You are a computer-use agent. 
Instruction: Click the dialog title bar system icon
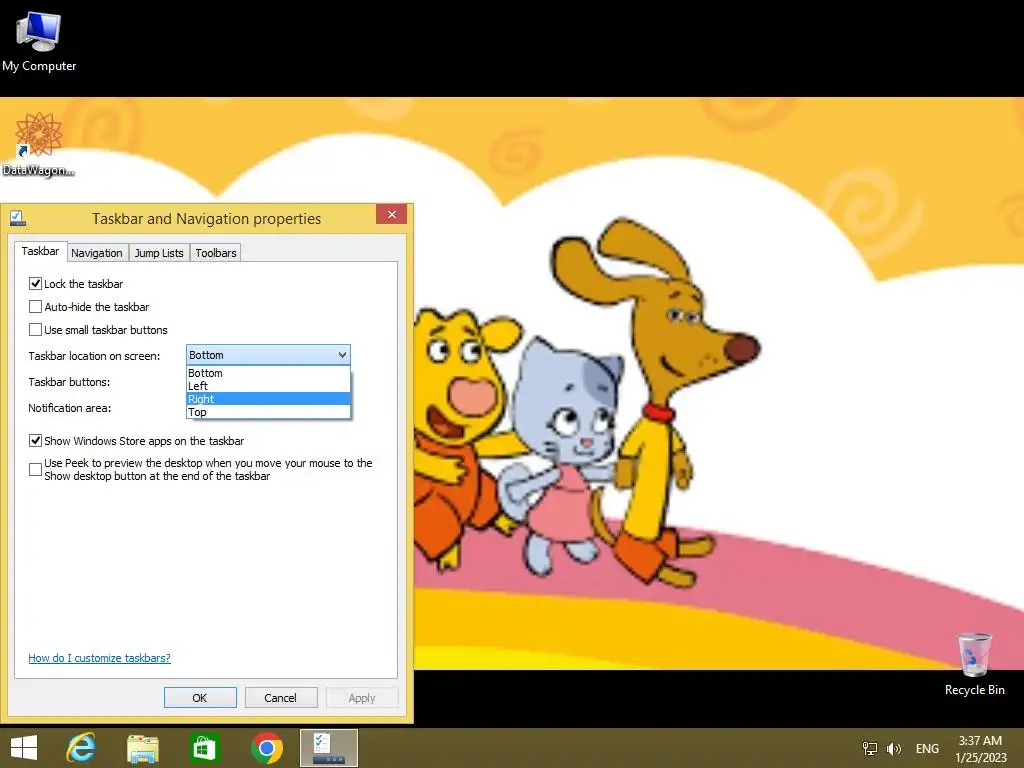click(x=18, y=218)
